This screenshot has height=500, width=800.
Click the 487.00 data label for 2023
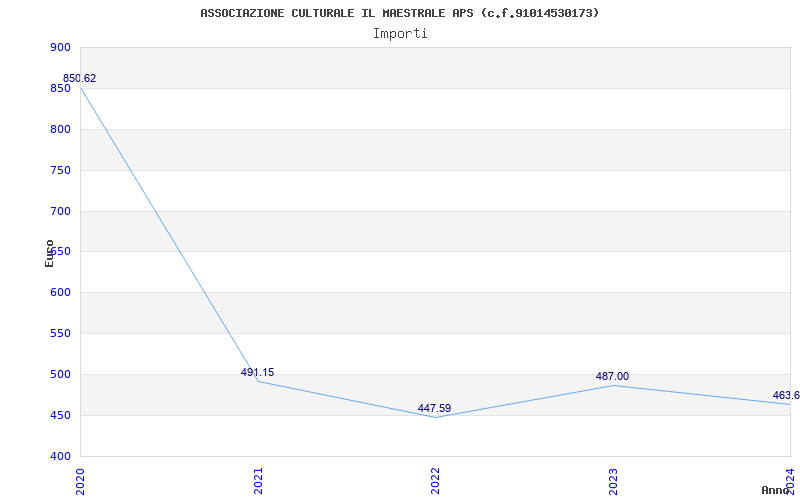click(612, 377)
